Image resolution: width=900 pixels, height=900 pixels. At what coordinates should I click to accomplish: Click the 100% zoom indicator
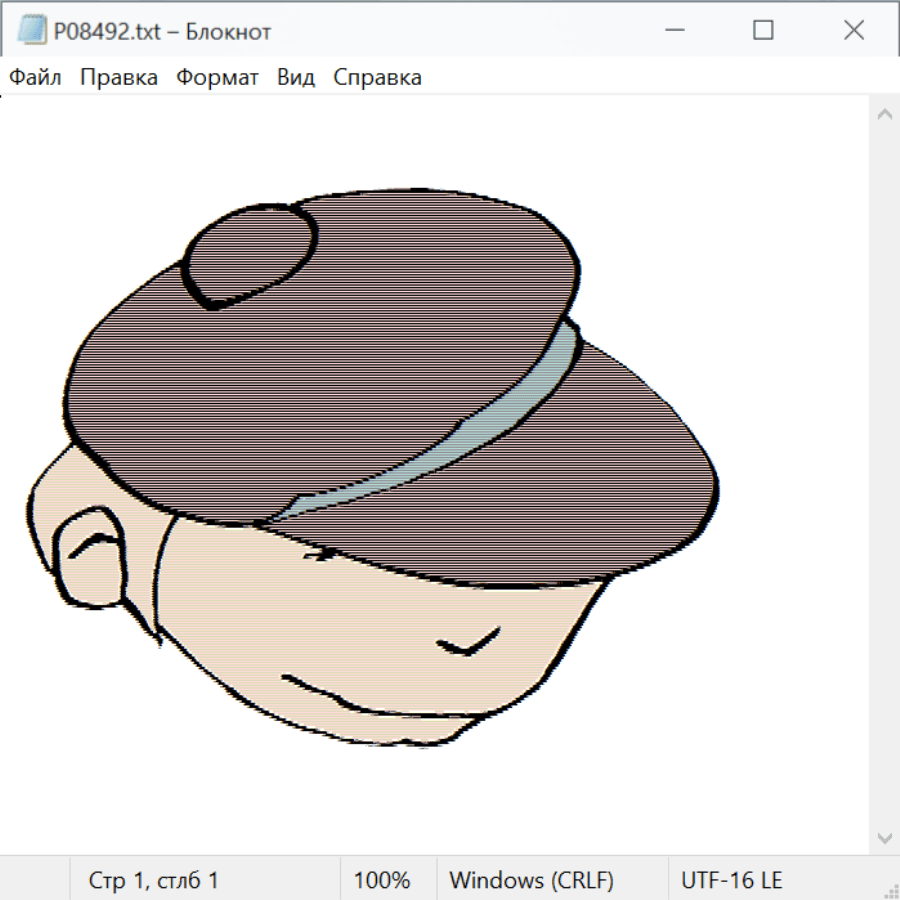382,881
